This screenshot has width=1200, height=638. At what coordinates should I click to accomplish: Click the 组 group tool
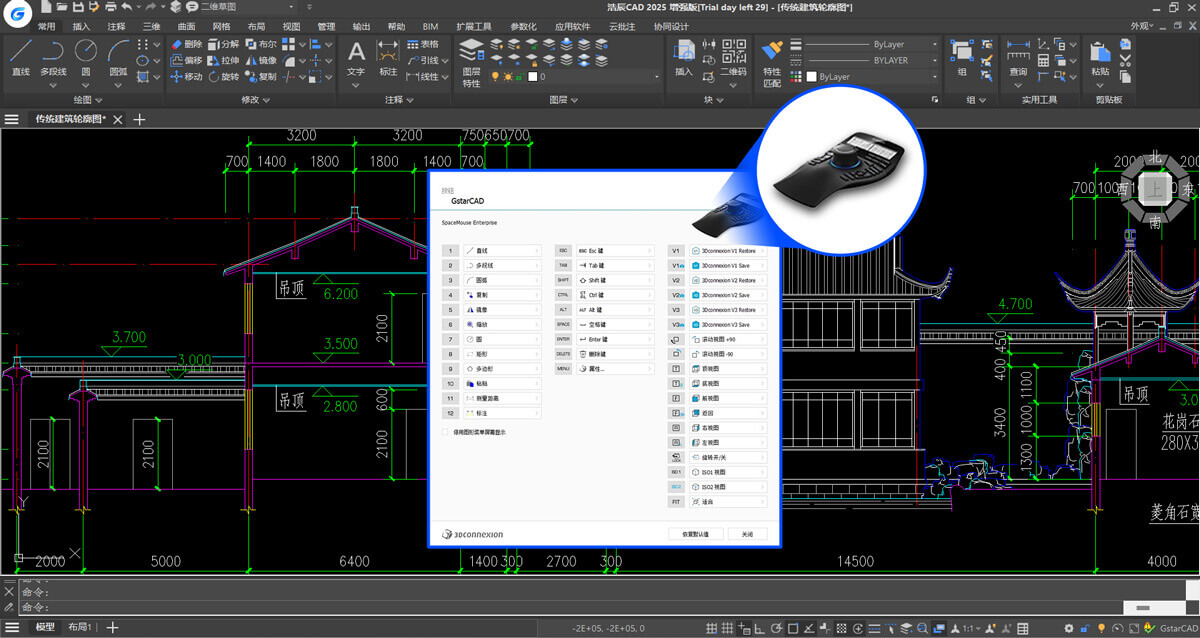pos(961,58)
